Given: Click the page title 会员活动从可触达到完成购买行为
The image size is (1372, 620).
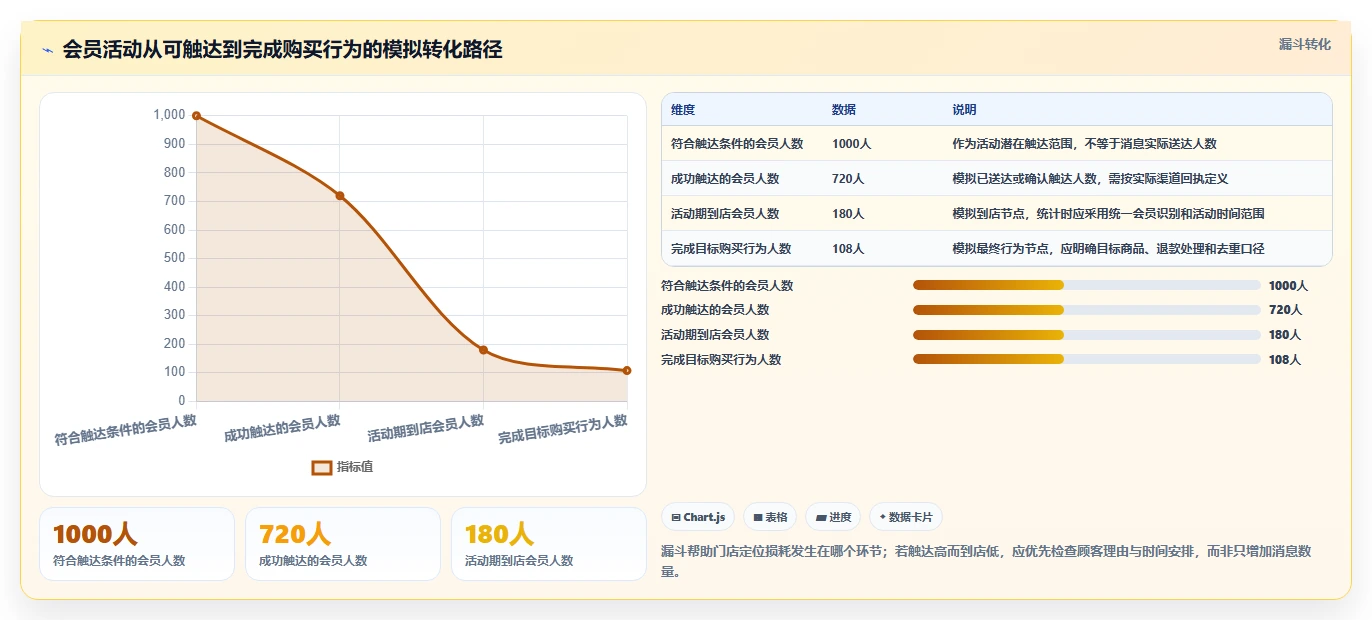Looking at the screenshot, I should click(x=283, y=50).
